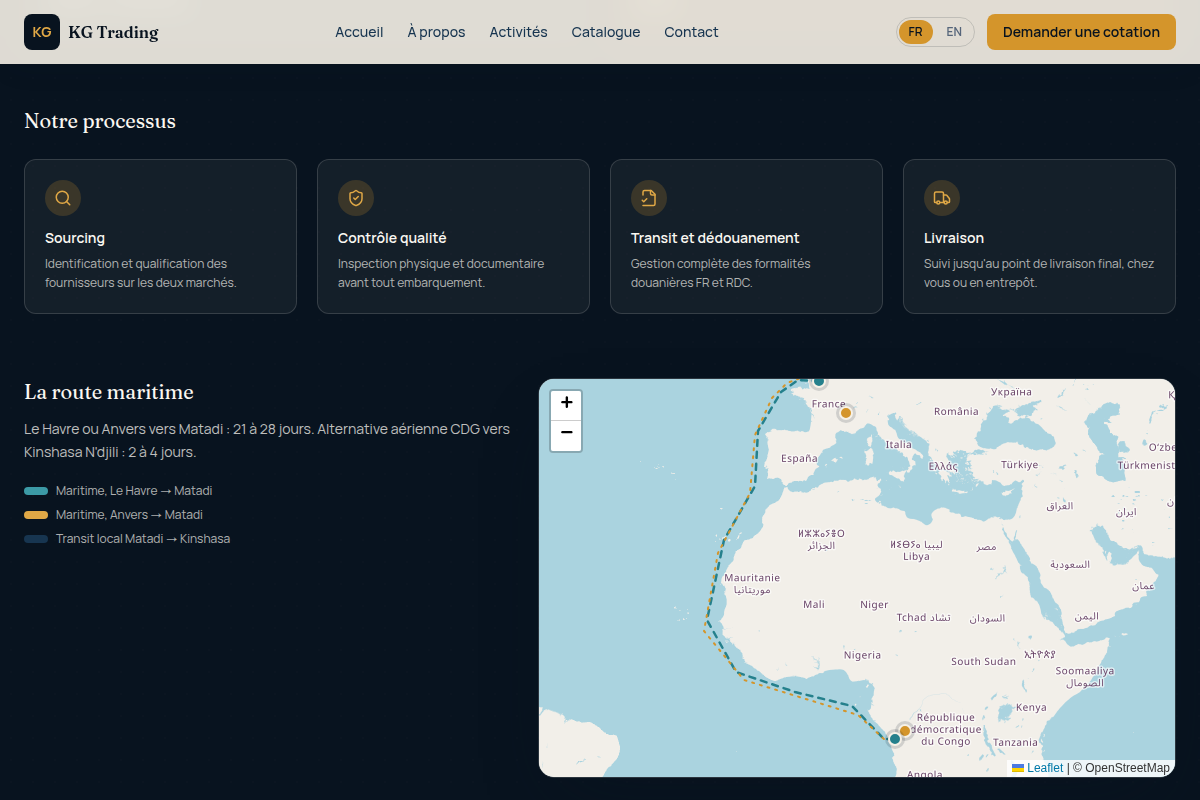
Task: Click legend text Maritime, Le Havre → Matadi
Action: tap(134, 491)
